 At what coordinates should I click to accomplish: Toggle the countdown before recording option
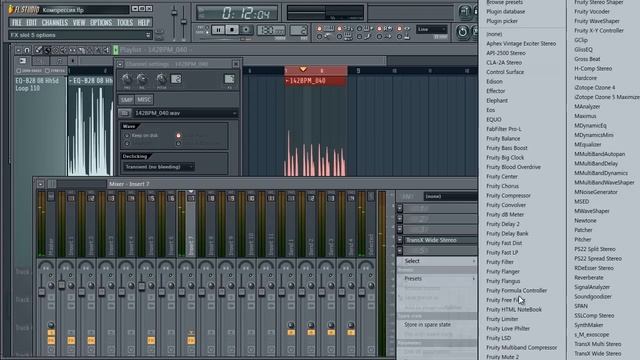[339, 29]
